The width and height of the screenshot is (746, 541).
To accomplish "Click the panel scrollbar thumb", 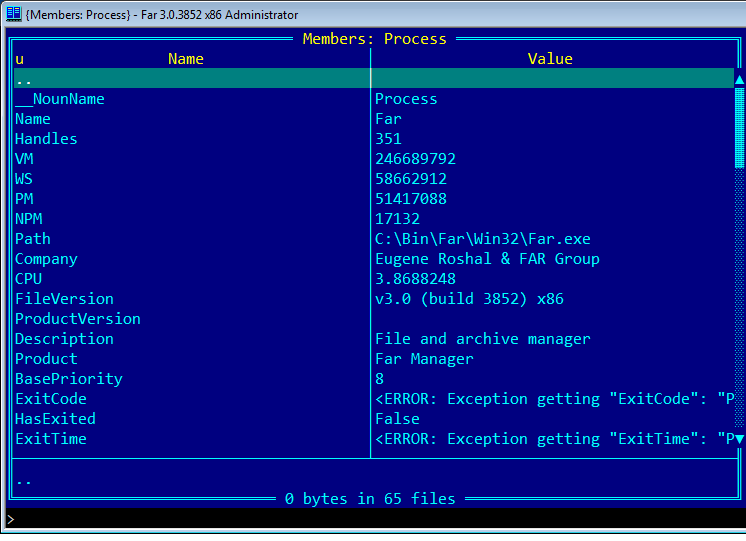I will tap(739, 128).
